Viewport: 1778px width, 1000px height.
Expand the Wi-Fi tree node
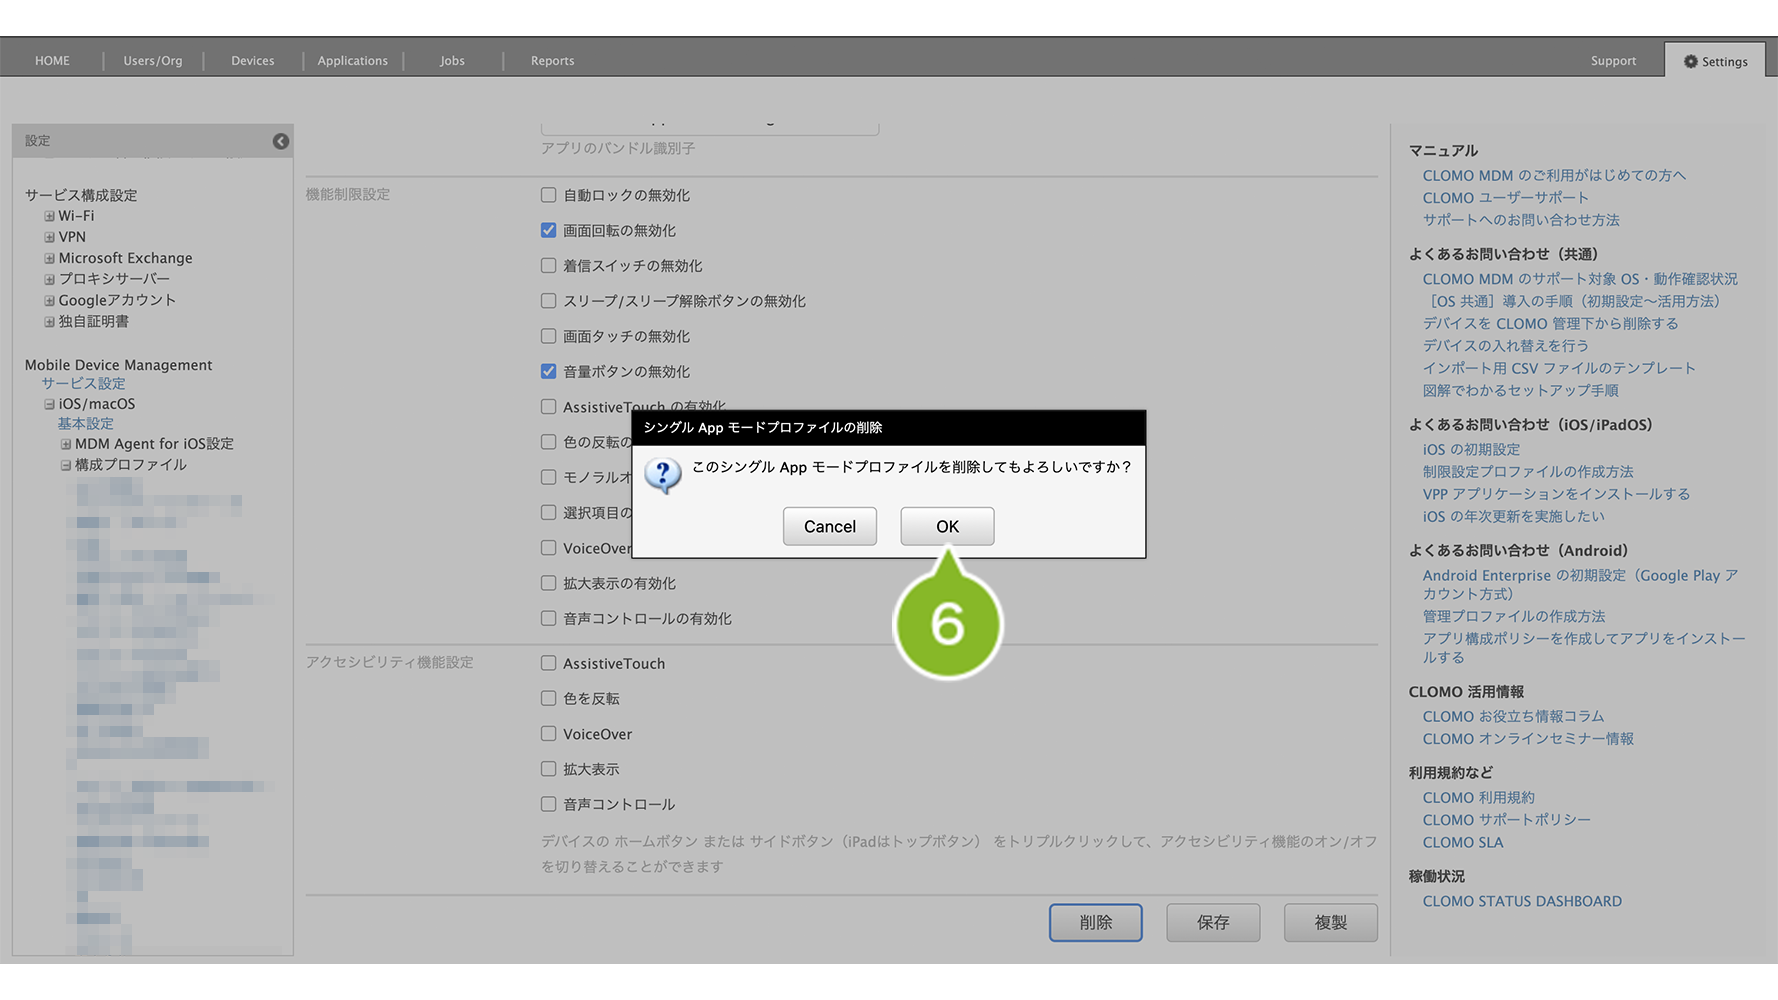point(49,216)
